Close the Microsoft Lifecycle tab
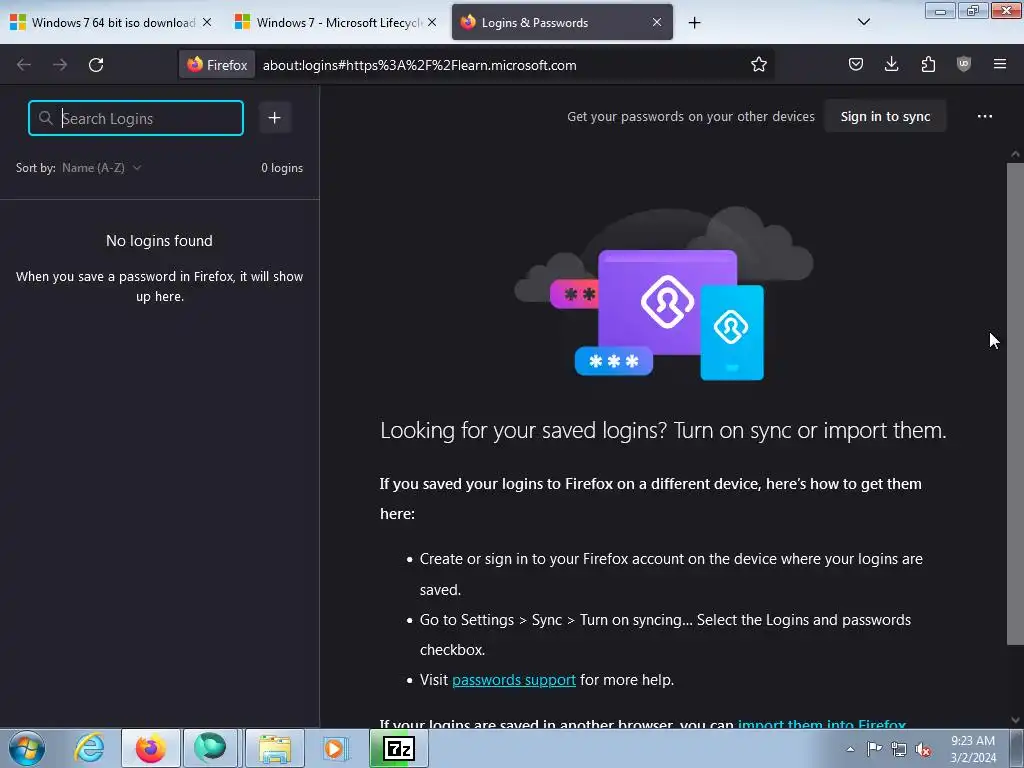 pyautogui.click(x=432, y=23)
